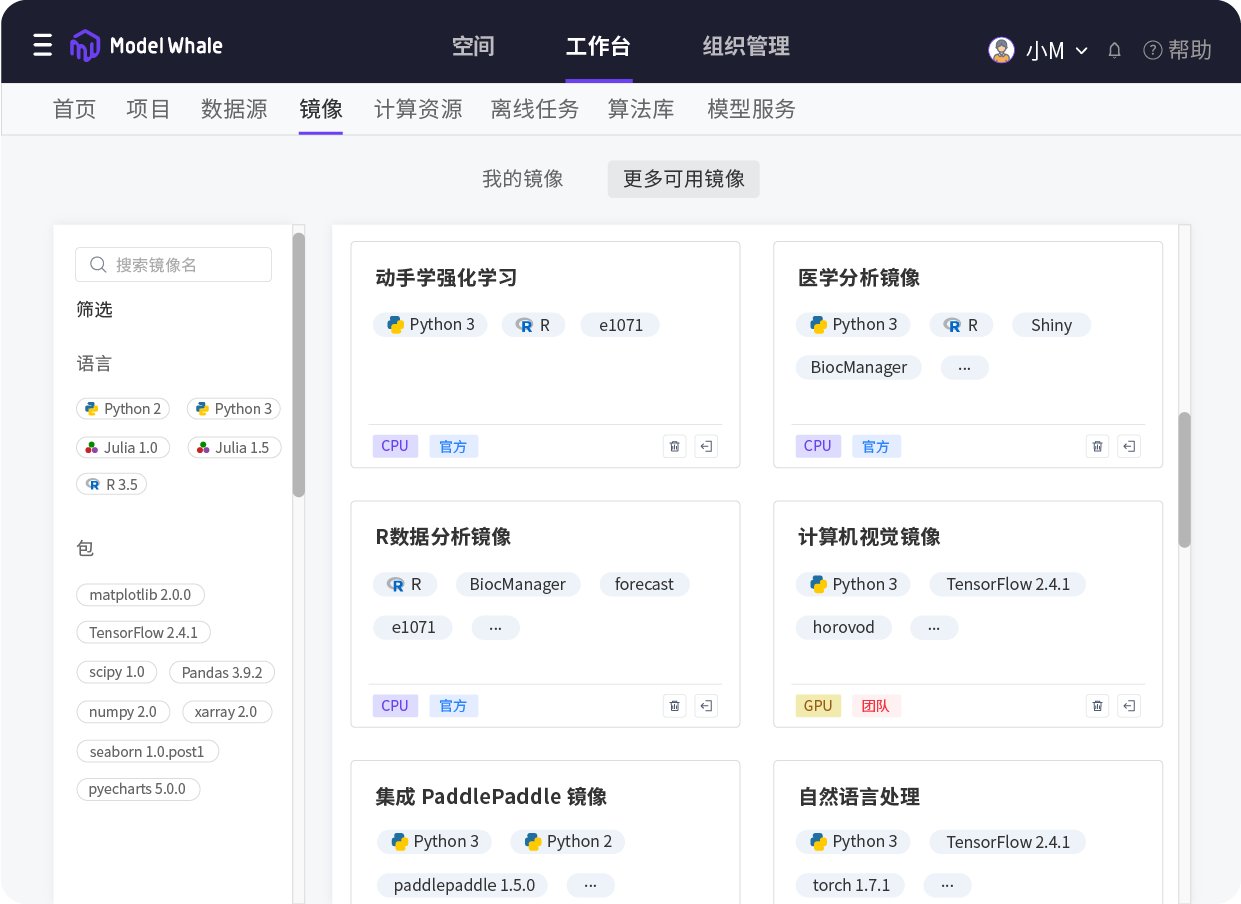Open the hamburger menu icon
The height and width of the screenshot is (904, 1241).
click(42, 46)
